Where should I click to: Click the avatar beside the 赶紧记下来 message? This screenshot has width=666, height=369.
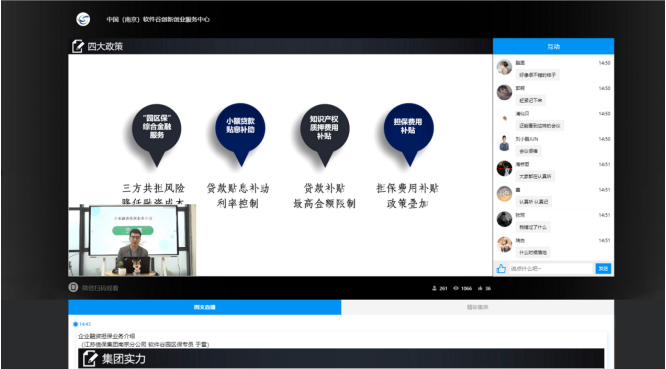coord(504,93)
